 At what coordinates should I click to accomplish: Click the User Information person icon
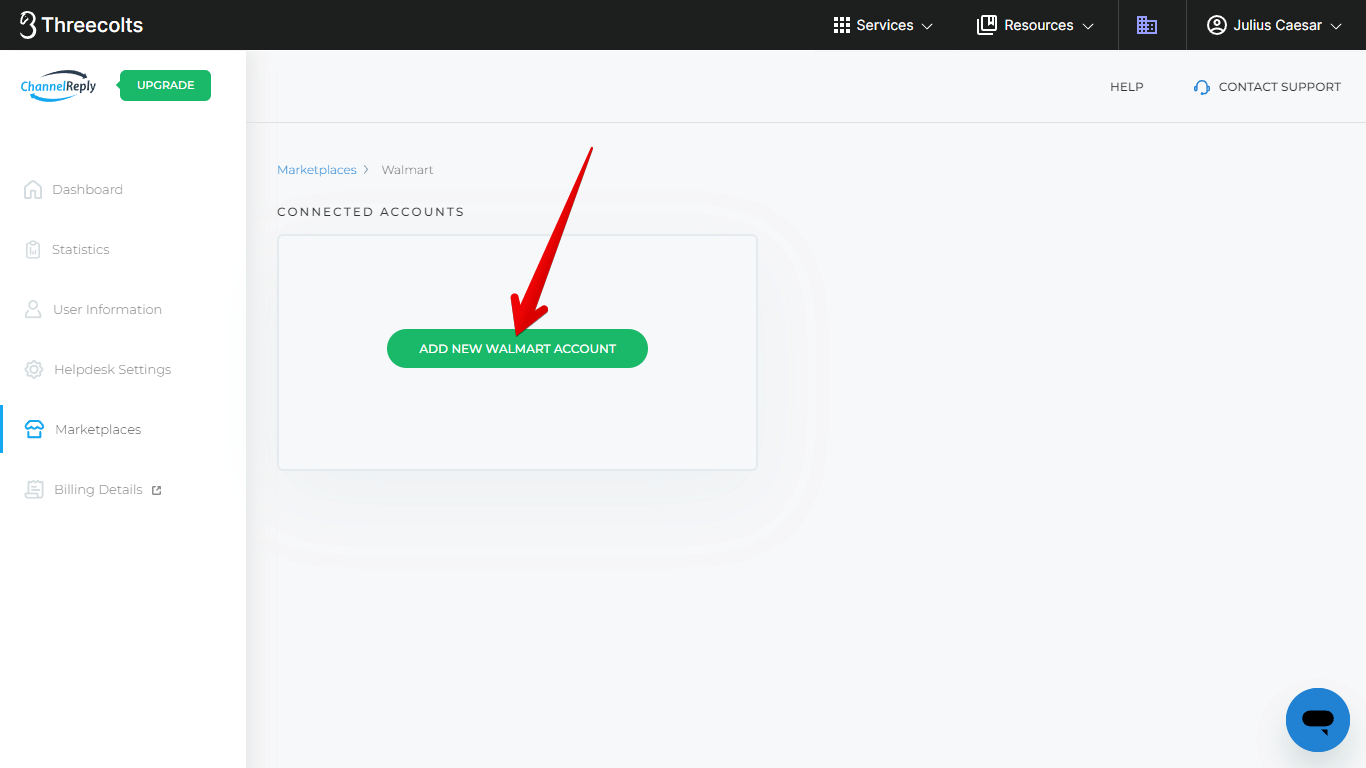point(33,309)
